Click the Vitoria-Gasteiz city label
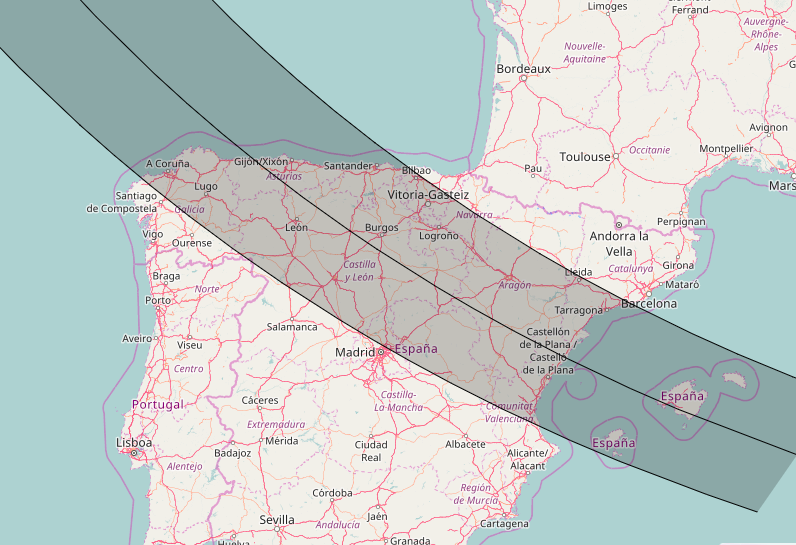This screenshot has height=545, width=796. click(x=428, y=194)
